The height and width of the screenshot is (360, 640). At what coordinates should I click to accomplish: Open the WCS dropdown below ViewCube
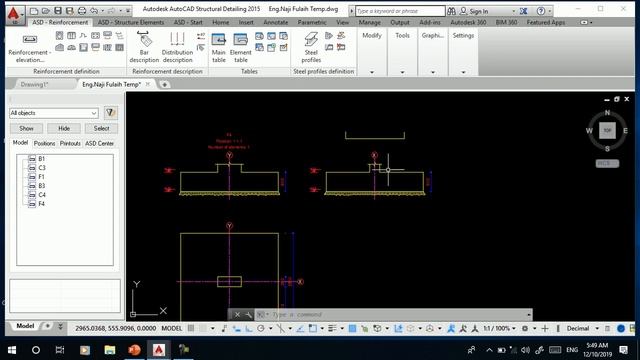[x=607, y=163]
